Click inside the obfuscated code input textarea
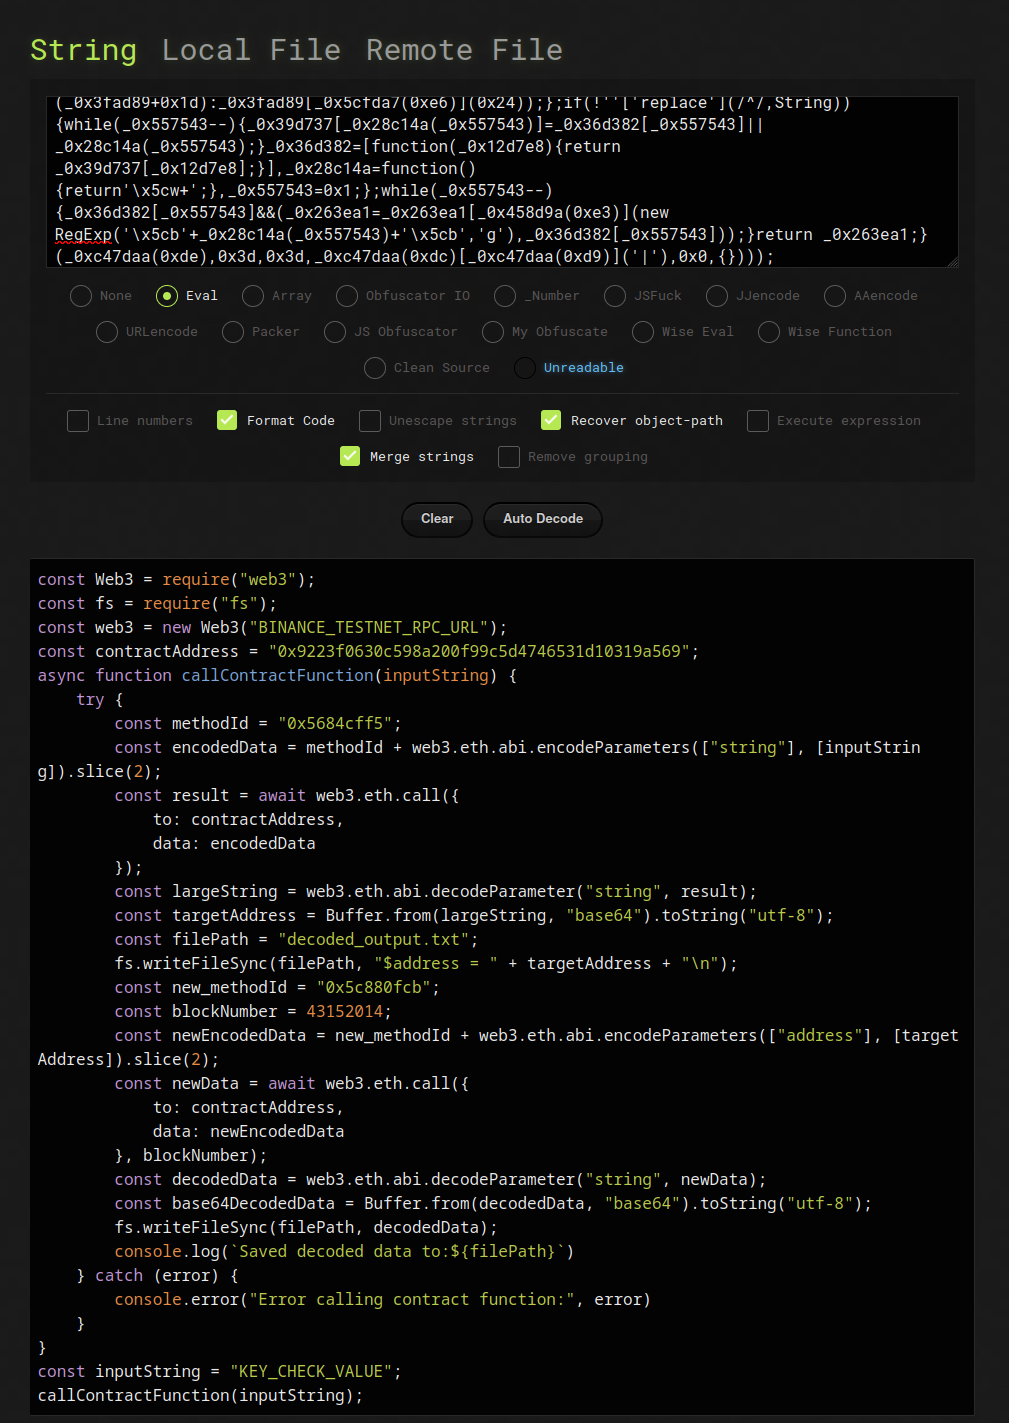 coord(502,182)
